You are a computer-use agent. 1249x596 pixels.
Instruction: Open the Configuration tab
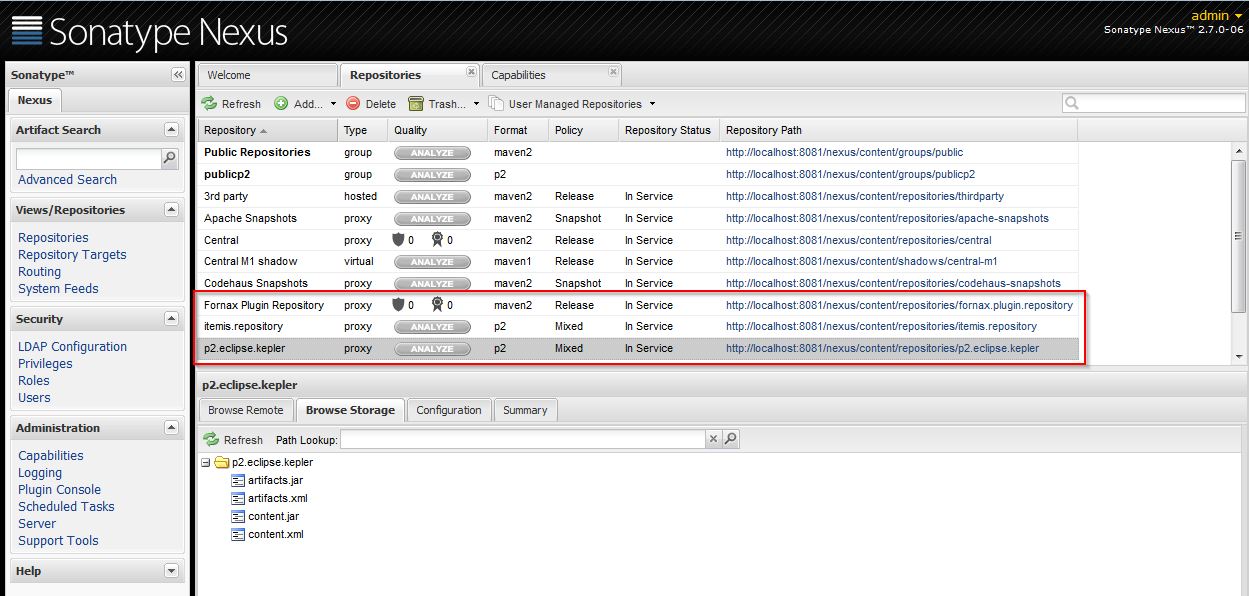[x=449, y=410]
